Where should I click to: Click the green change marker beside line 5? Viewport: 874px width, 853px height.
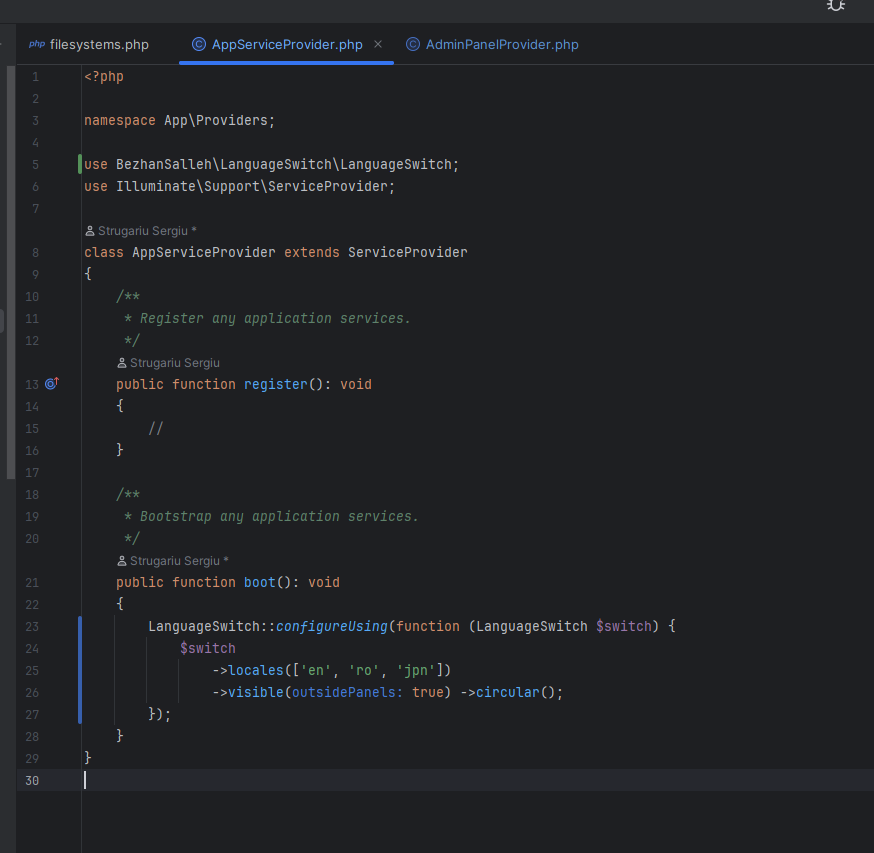[80, 164]
